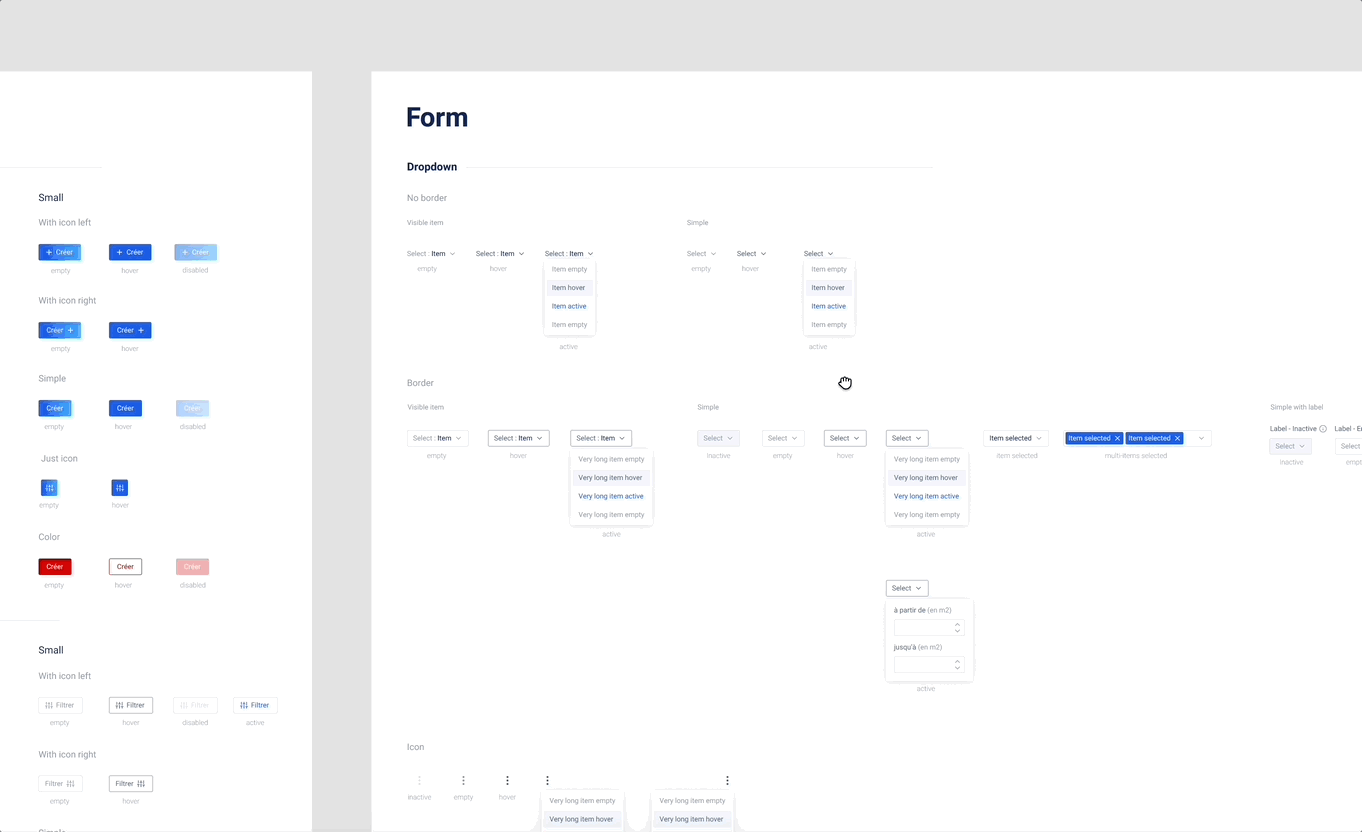This screenshot has height=832, width=1362.
Task: Click the kebab icon labeled empty
Action: pyautogui.click(x=463, y=781)
